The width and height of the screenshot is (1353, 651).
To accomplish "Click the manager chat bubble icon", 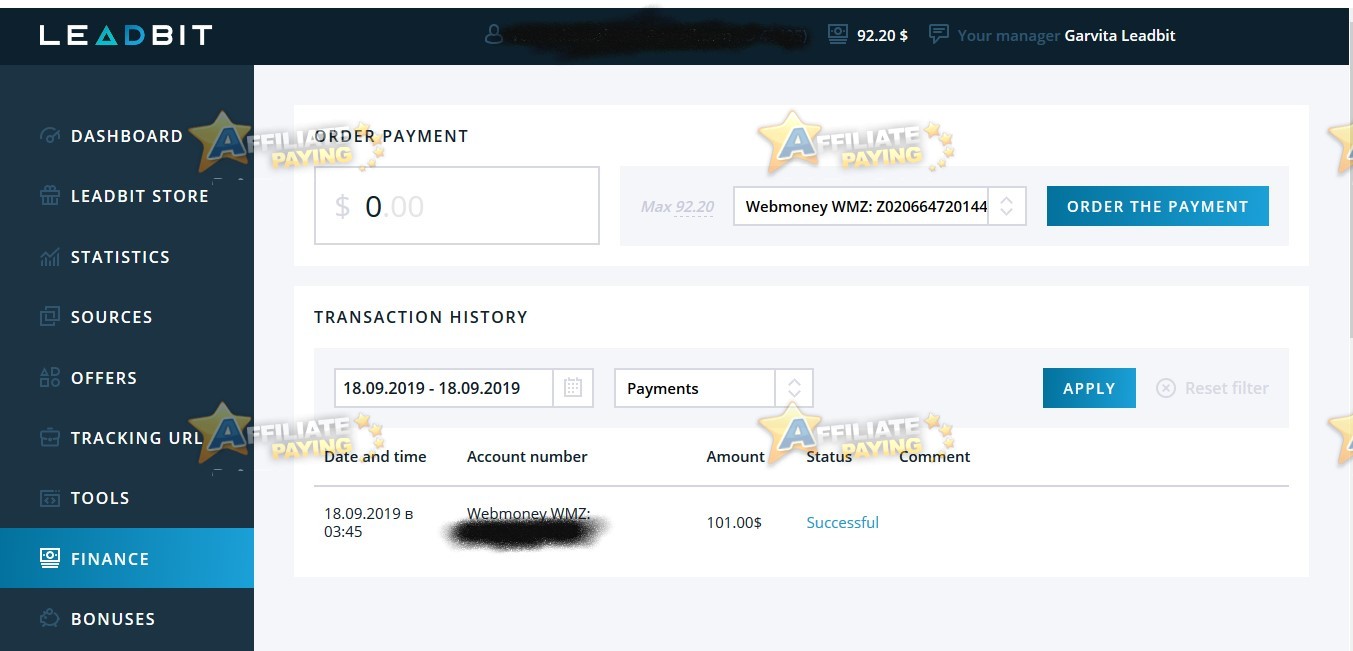I will 938,35.
